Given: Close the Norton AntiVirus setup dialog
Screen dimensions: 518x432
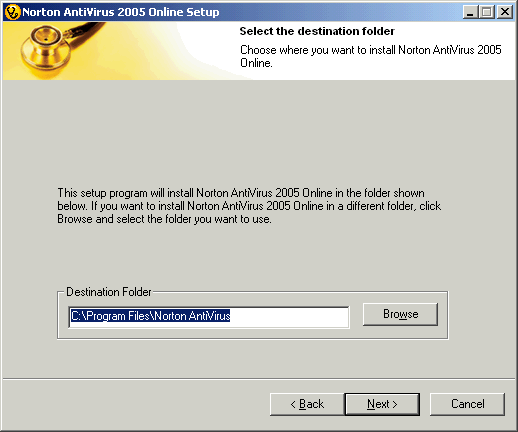Looking at the screenshot, I should click(x=505, y=12).
